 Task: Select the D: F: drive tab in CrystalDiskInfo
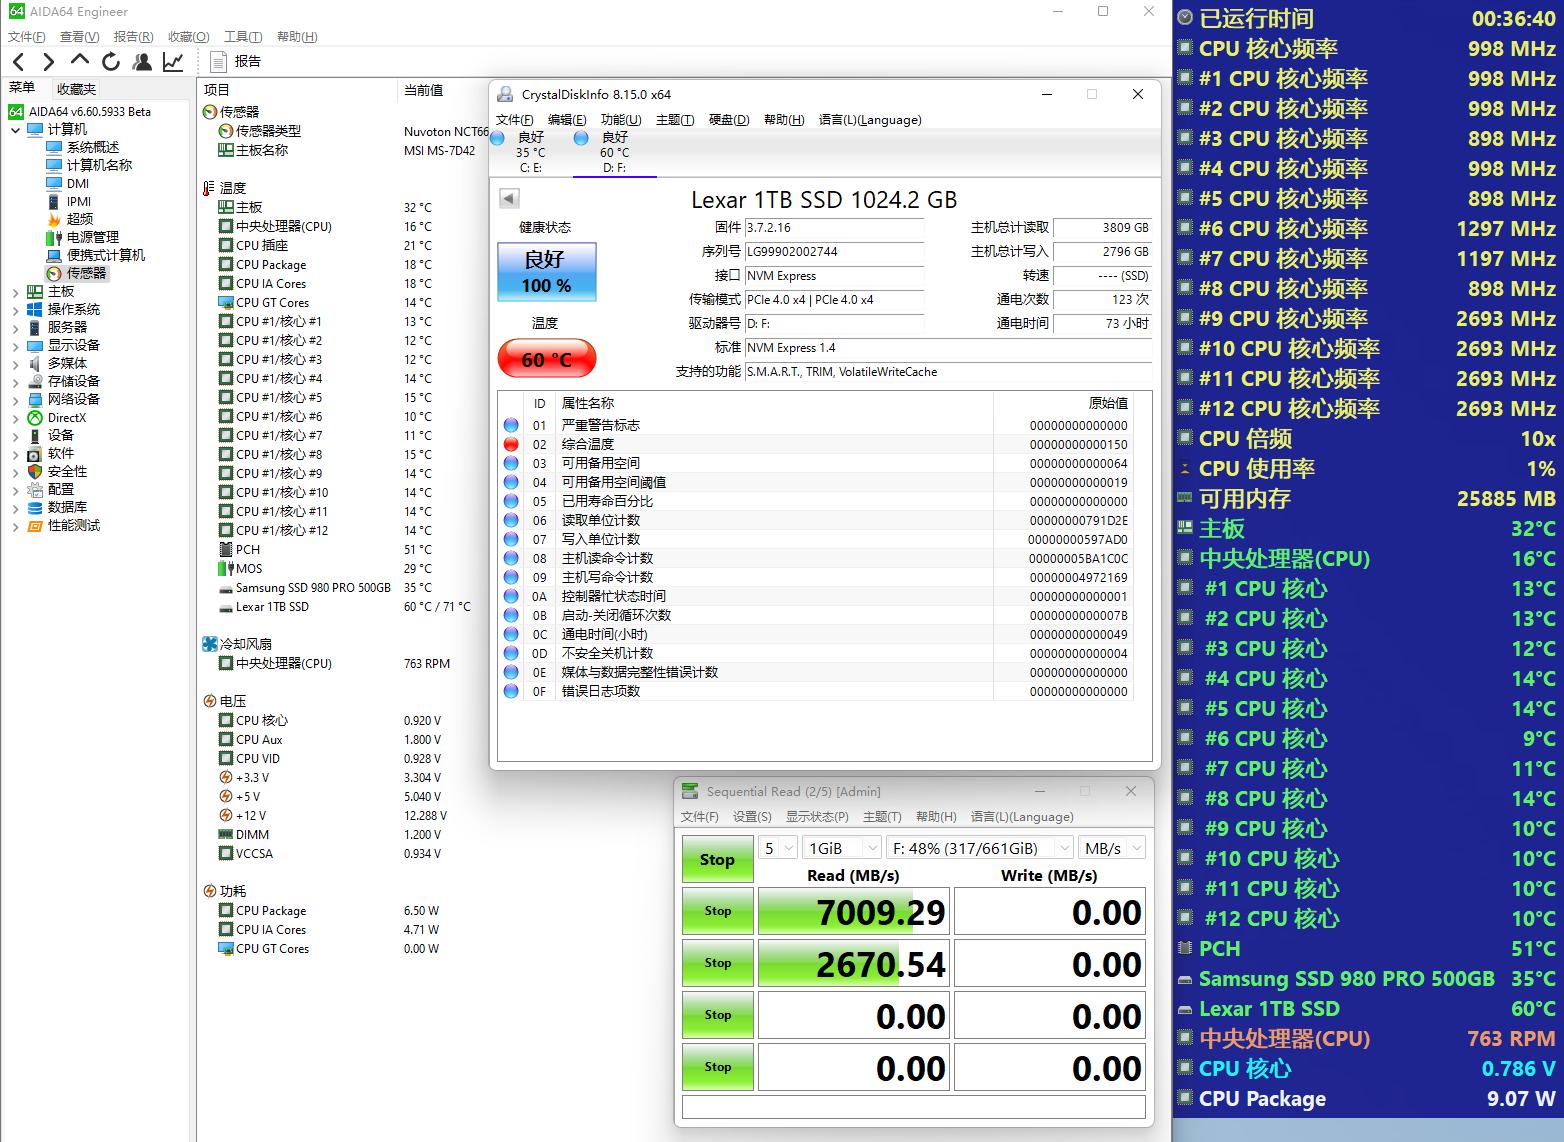point(615,152)
